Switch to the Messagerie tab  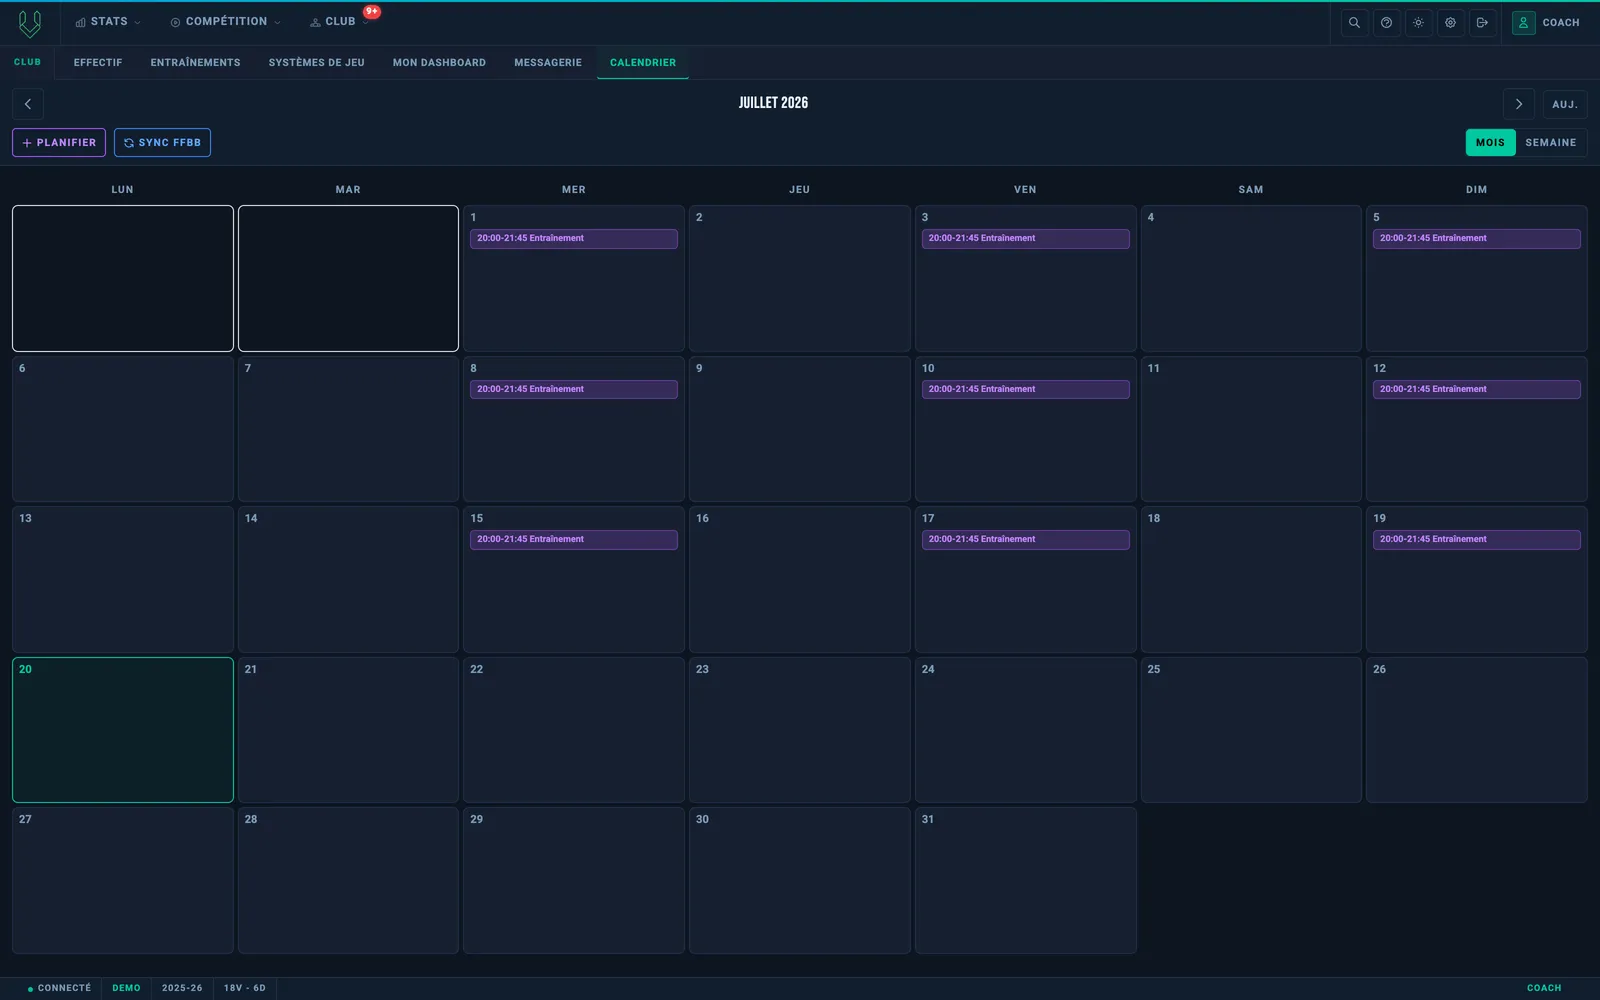[x=548, y=63]
